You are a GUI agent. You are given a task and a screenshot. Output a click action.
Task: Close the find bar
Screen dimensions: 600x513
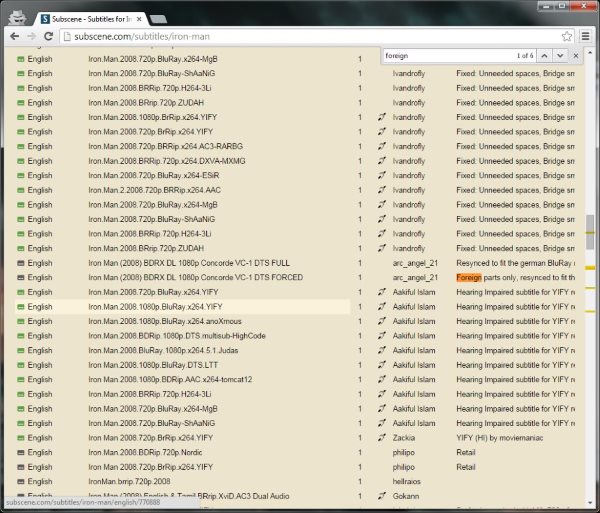[x=576, y=56]
